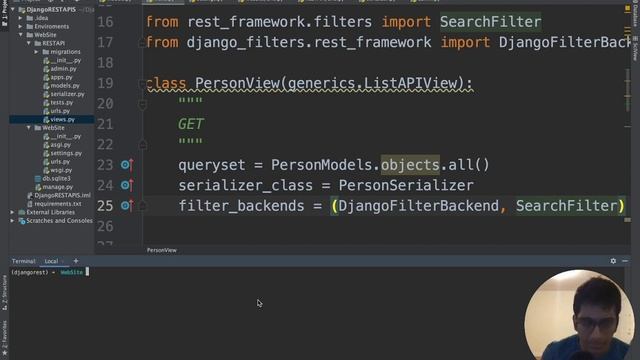
Task: Click PersonView breadcrumb below the editor
Action: click(x=162, y=250)
